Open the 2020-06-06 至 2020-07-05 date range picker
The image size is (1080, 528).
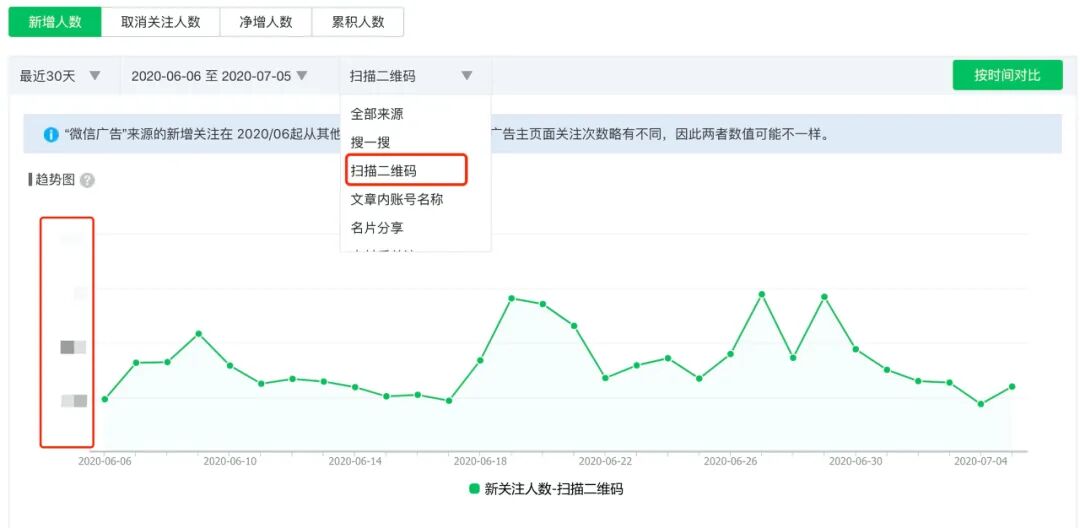pyautogui.click(x=219, y=76)
